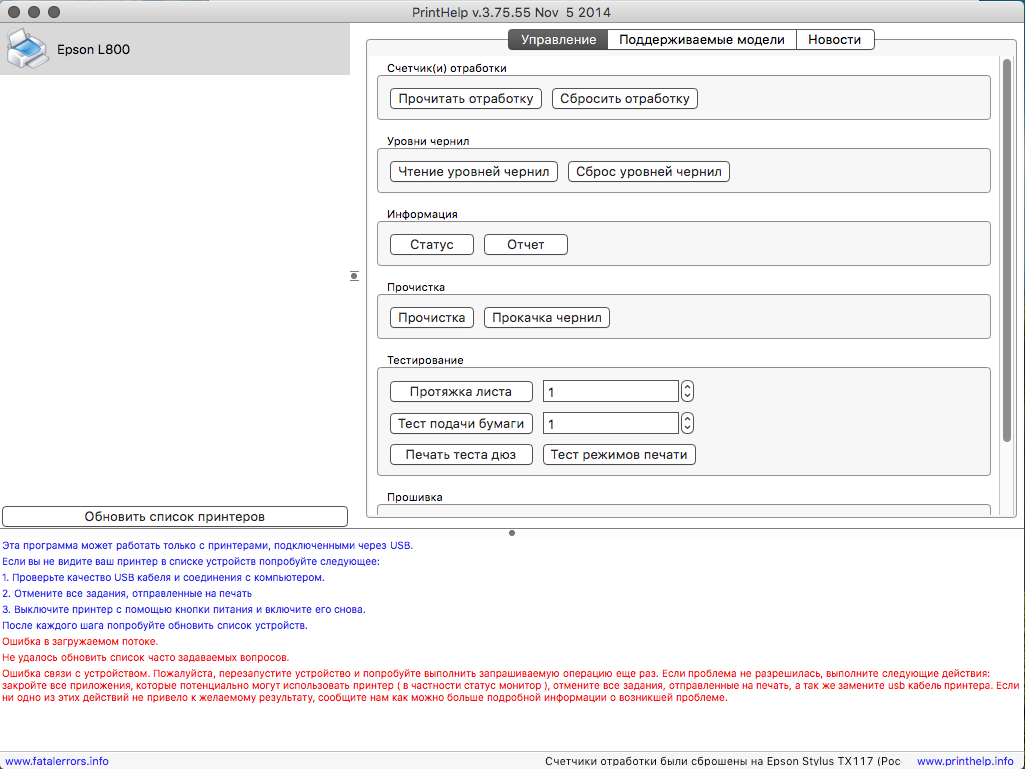Screen dimensions: 1025x769
Task: Click the Статус button
Action: (x=432, y=245)
